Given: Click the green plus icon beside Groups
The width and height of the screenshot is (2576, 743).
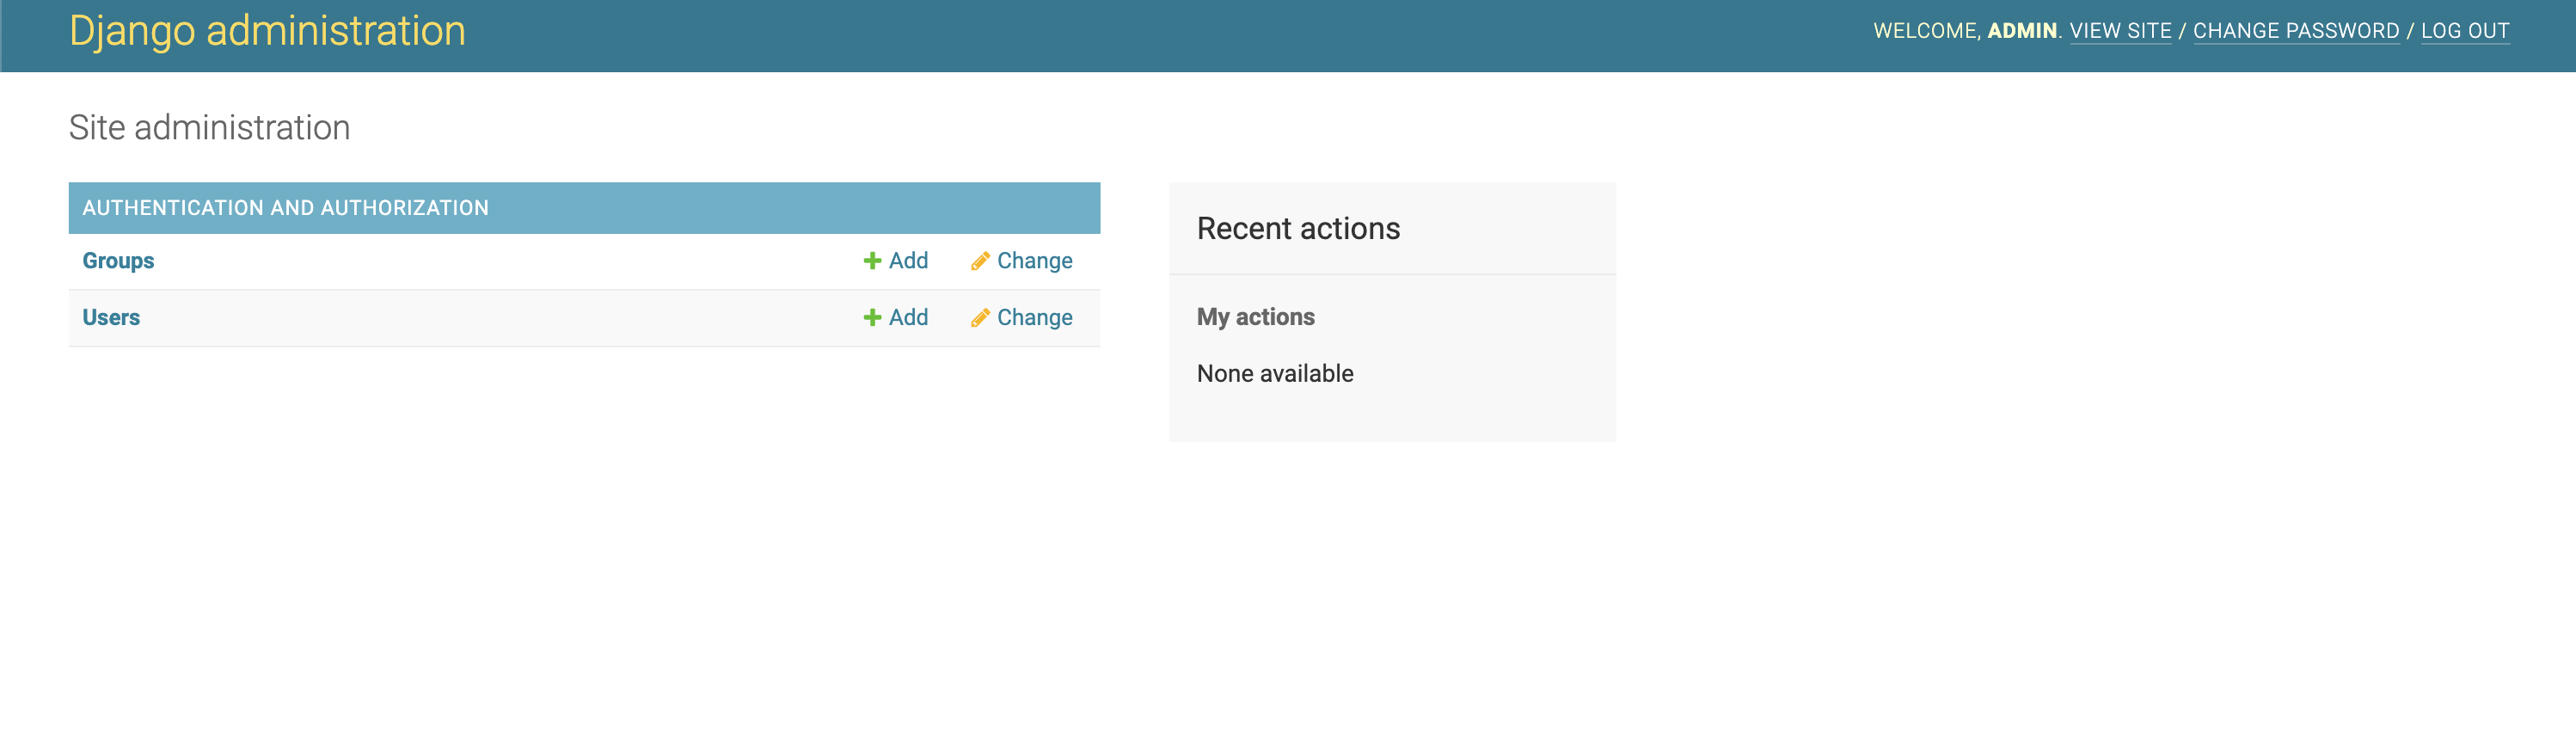Looking at the screenshot, I should (872, 261).
